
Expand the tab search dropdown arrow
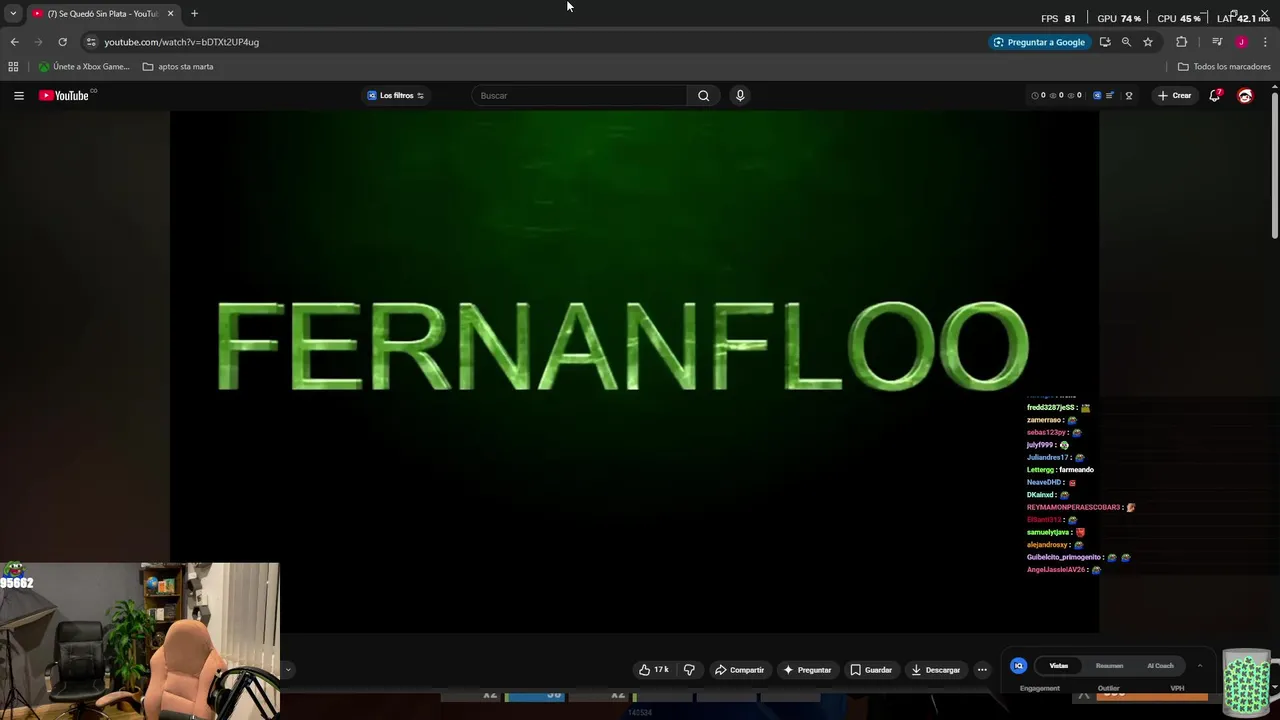click(13, 13)
